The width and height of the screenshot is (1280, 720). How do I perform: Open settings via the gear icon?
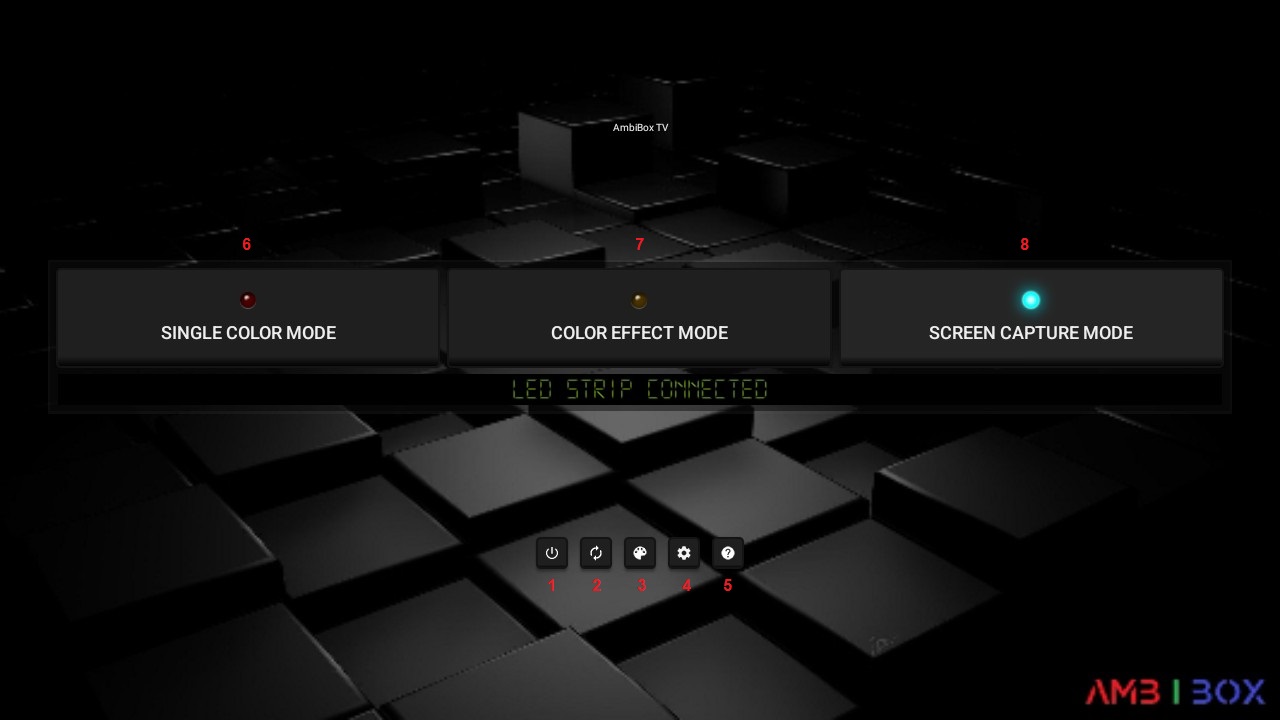click(x=684, y=553)
